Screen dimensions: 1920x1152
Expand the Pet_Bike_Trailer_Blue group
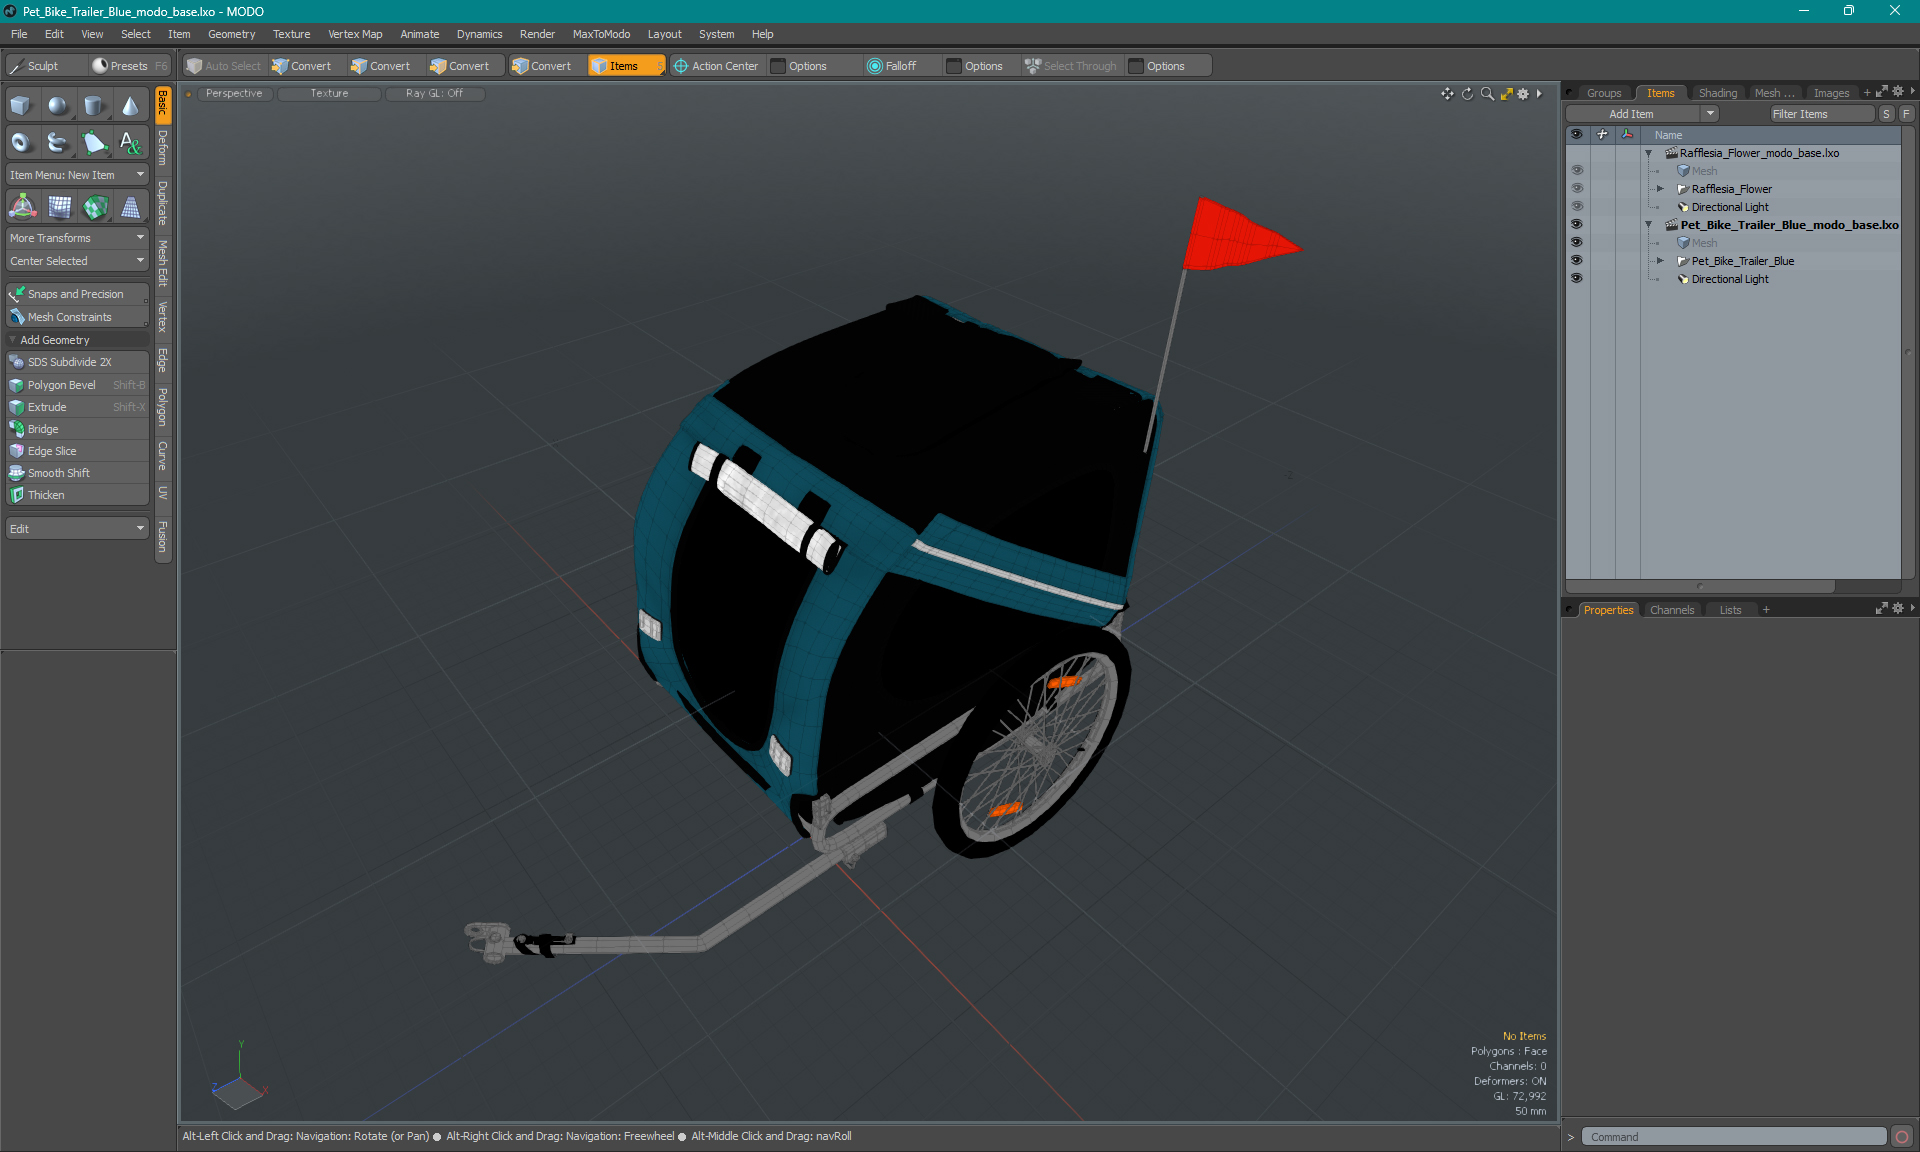pos(1660,261)
